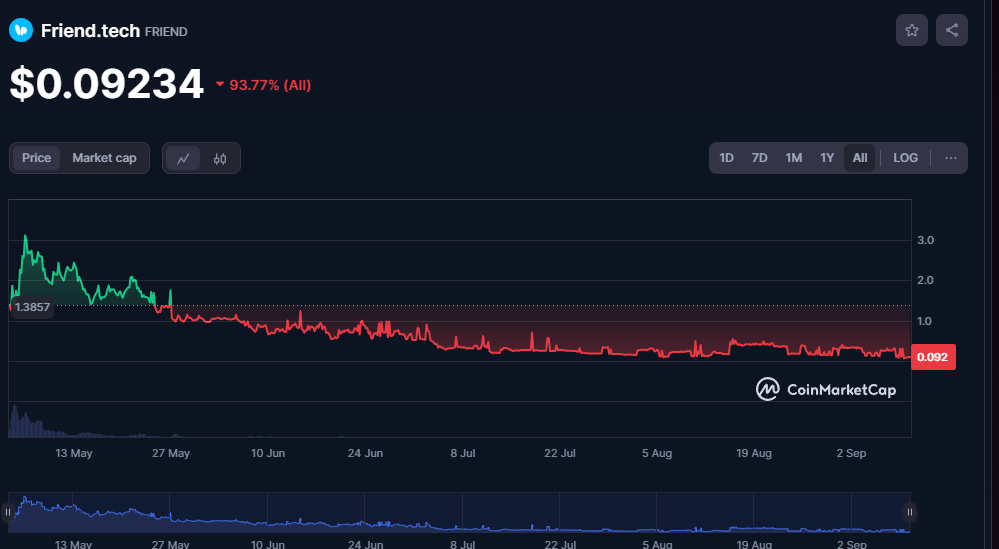The width and height of the screenshot is (999, 549).
Task: Click the Friend.tech coin name
Action: 90,31
